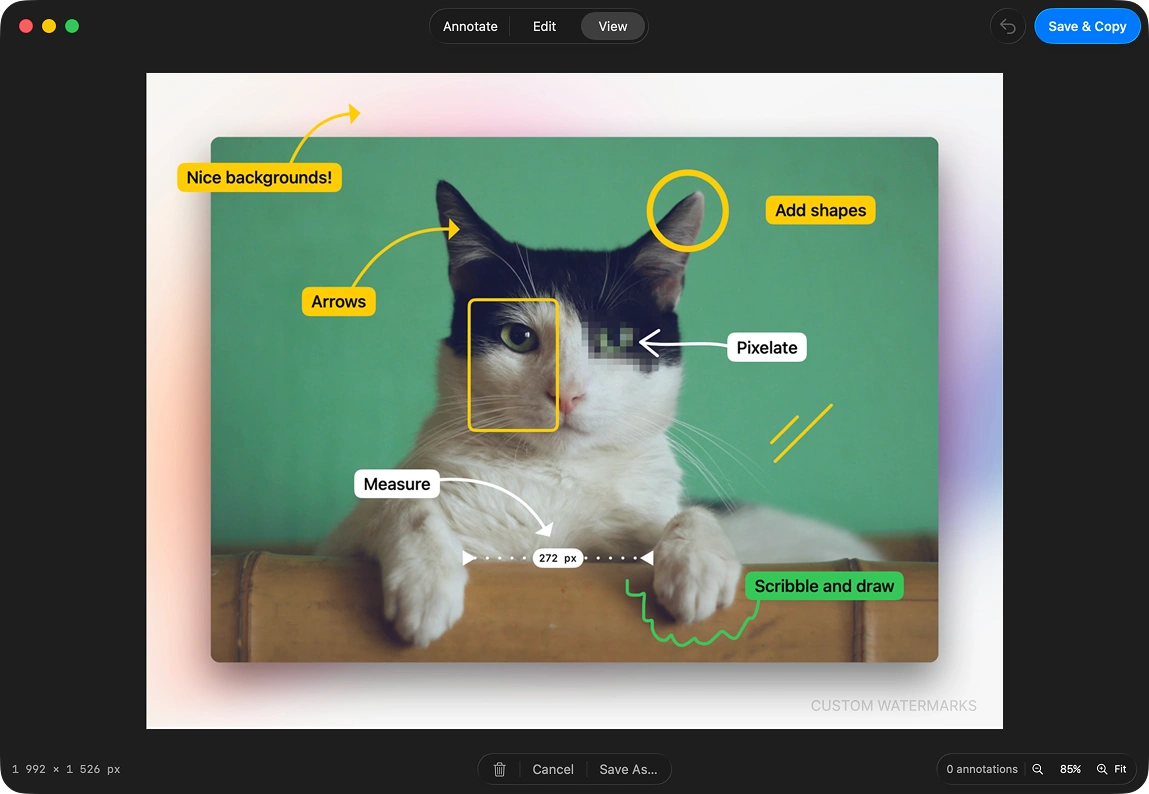Click the zoom out magnifier icon
Image resolution: width=1149 pixels, height=794 pixels.
1038,769
